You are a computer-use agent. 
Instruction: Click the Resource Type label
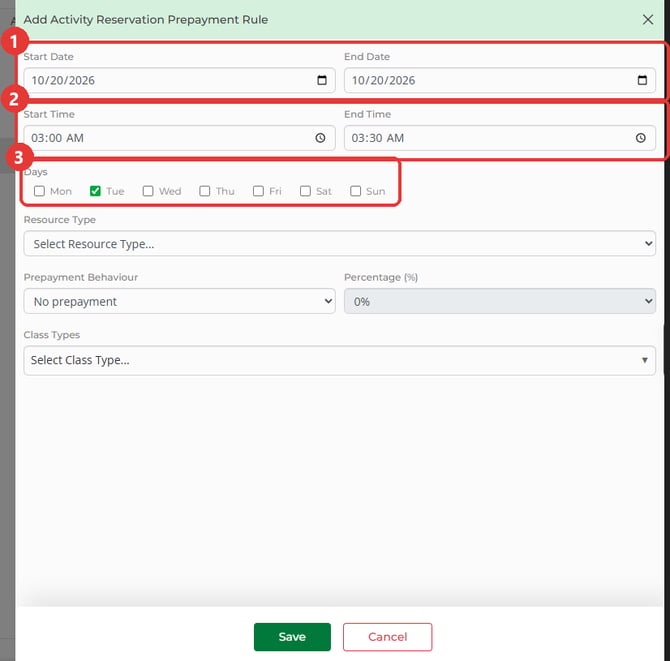click(60, 220)
